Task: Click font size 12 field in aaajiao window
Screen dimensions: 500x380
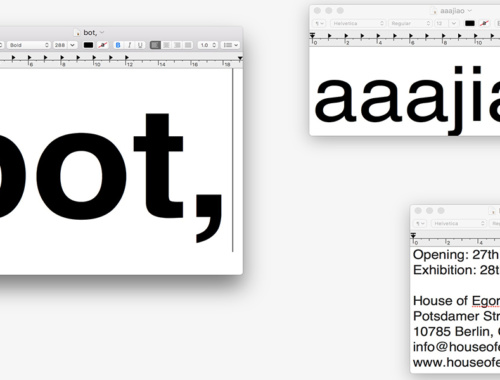Action: 440,23
